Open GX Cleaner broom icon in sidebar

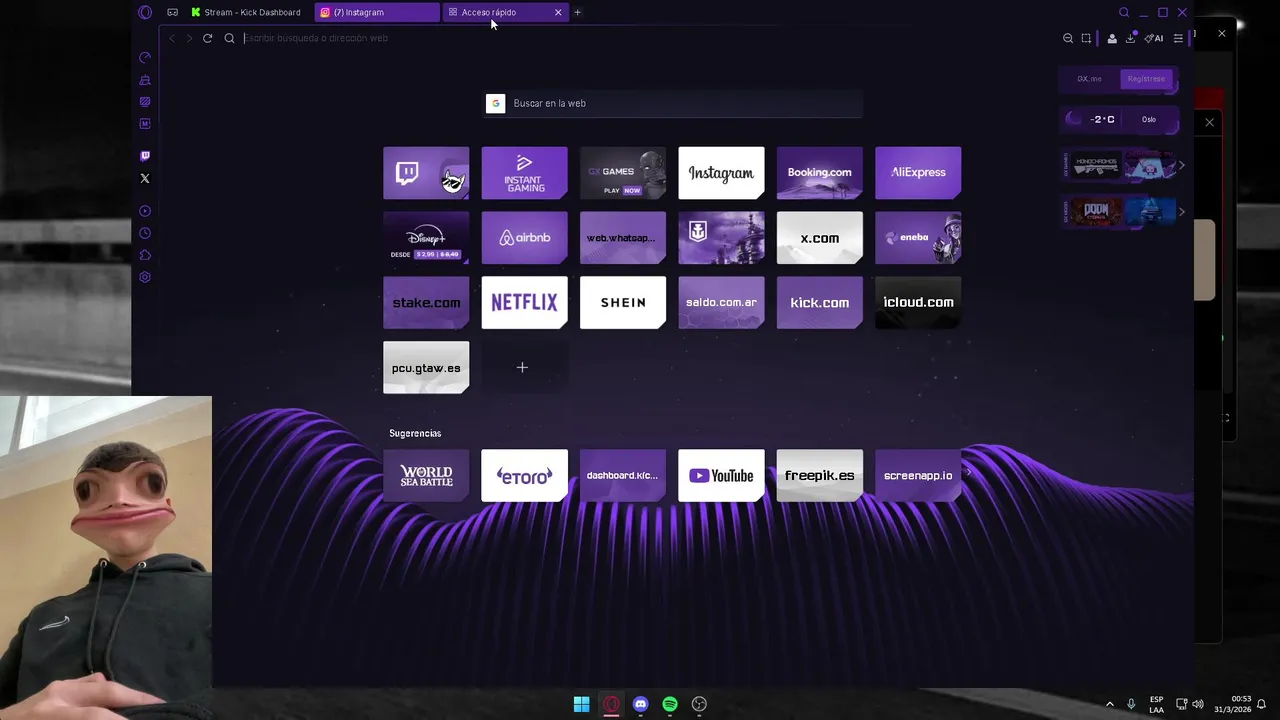(x=145, y=80)
